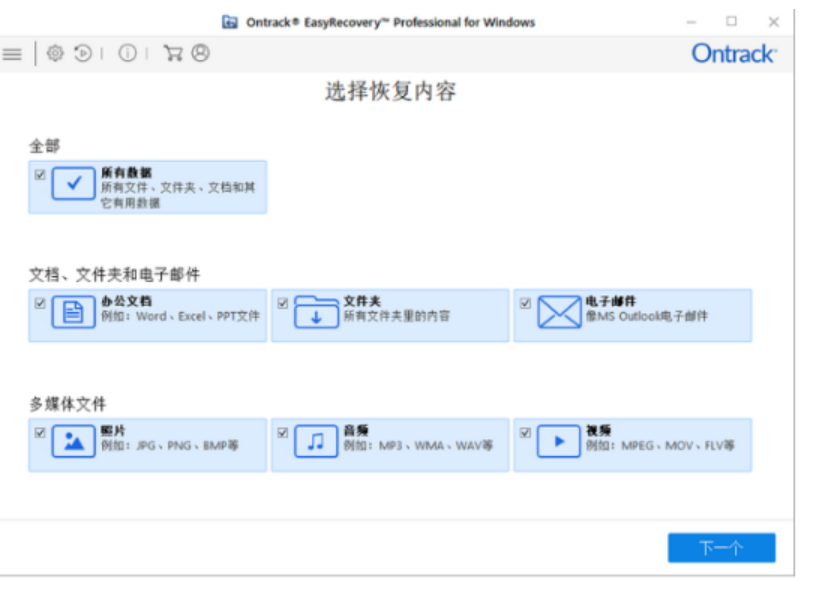Open the user account icon
820x590 pixels.
tap(201, 54)
